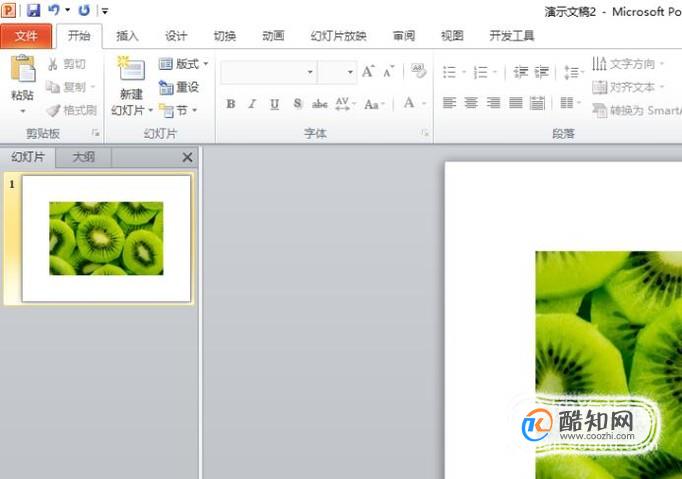Click the 复制 copy button
The image size is (682, 479).
point(70,87)
